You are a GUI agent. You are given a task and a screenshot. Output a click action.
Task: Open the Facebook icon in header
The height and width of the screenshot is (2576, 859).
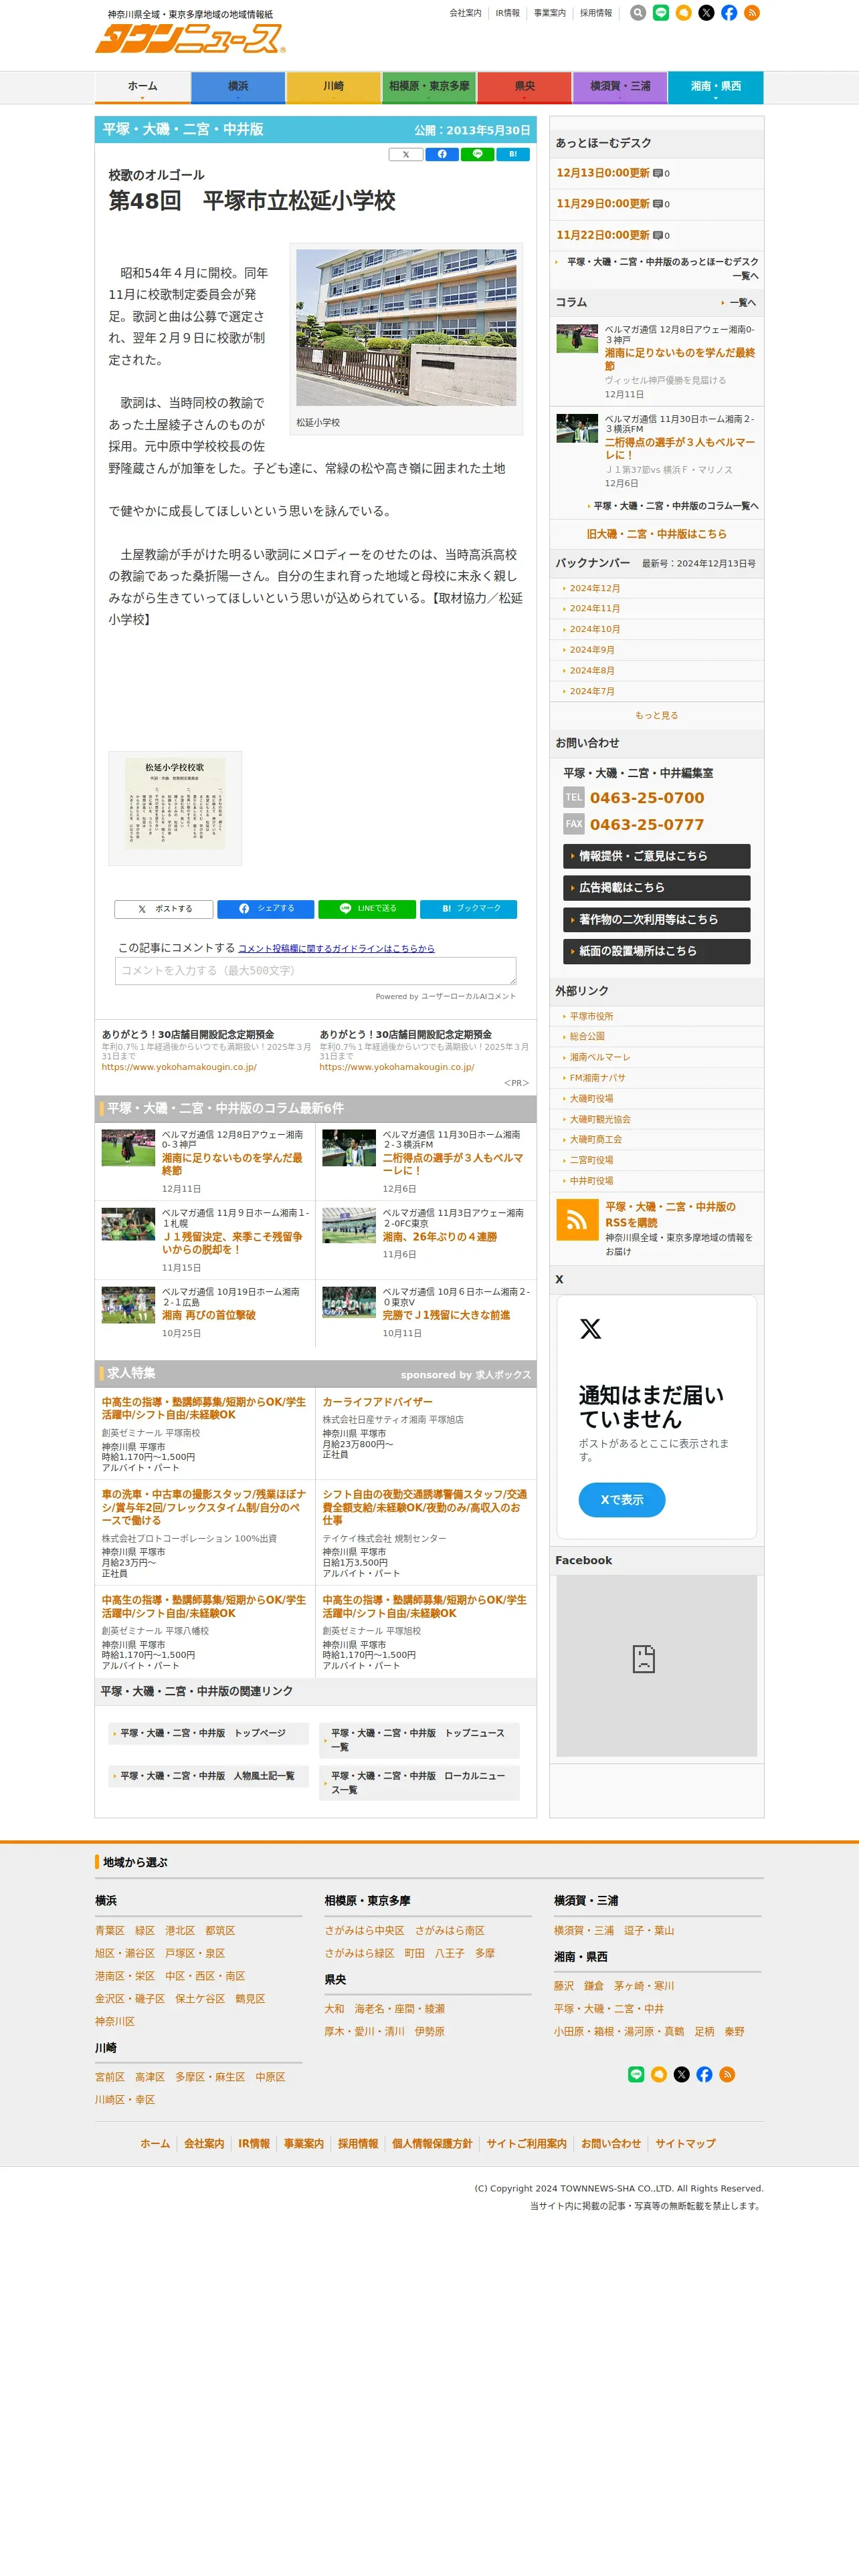729,13
